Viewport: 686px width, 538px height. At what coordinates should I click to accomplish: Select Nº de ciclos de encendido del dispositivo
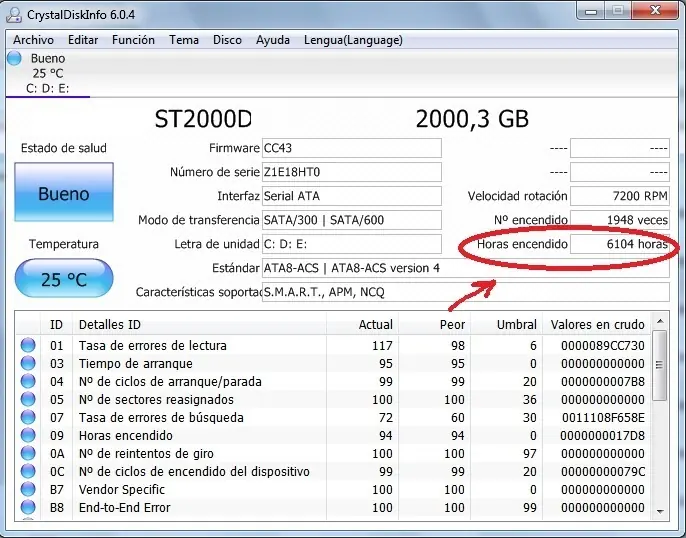tap(194, 472)
